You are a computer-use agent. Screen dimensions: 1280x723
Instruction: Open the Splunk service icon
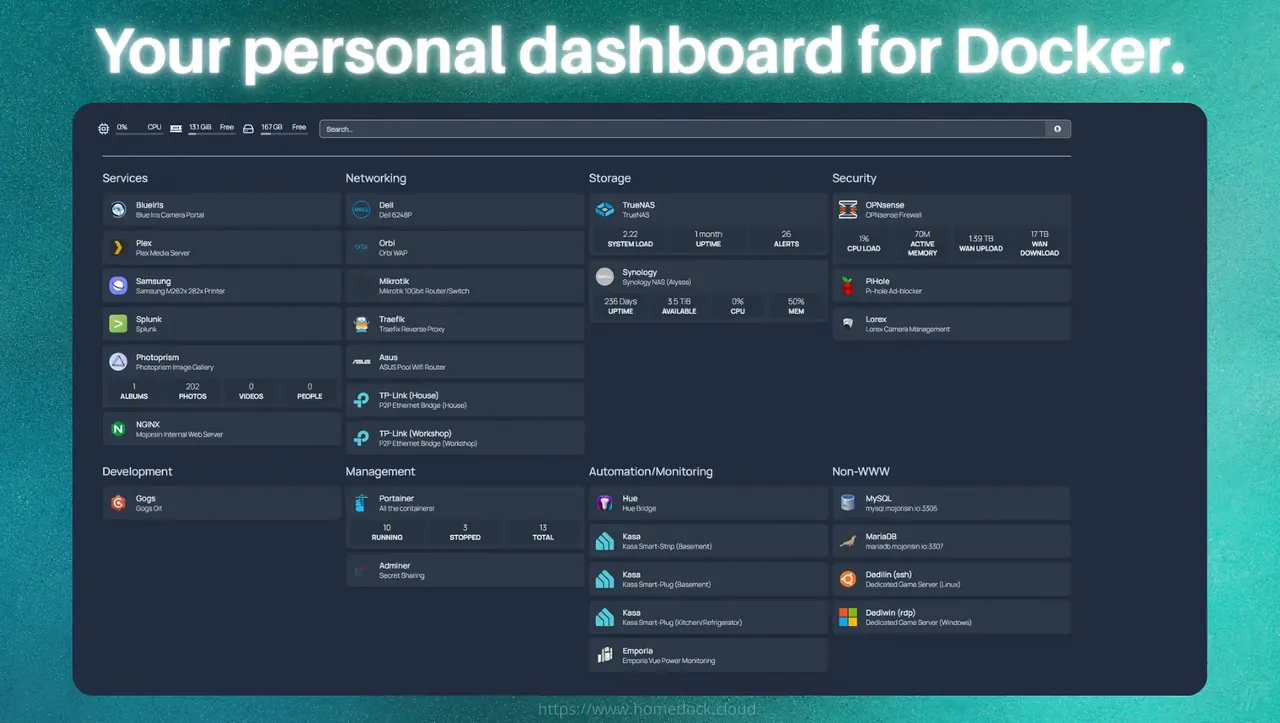118,323
